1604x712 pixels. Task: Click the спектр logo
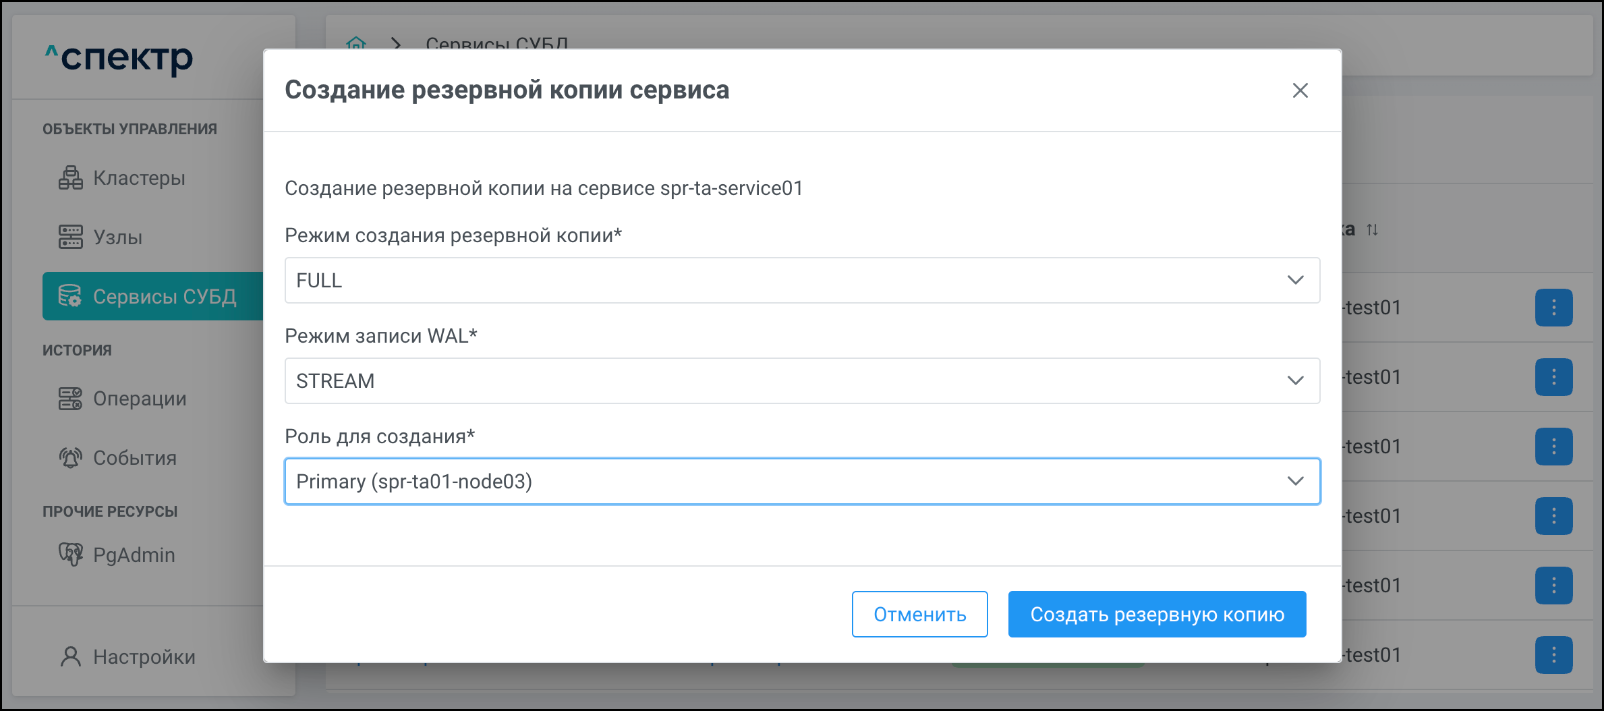118,58
